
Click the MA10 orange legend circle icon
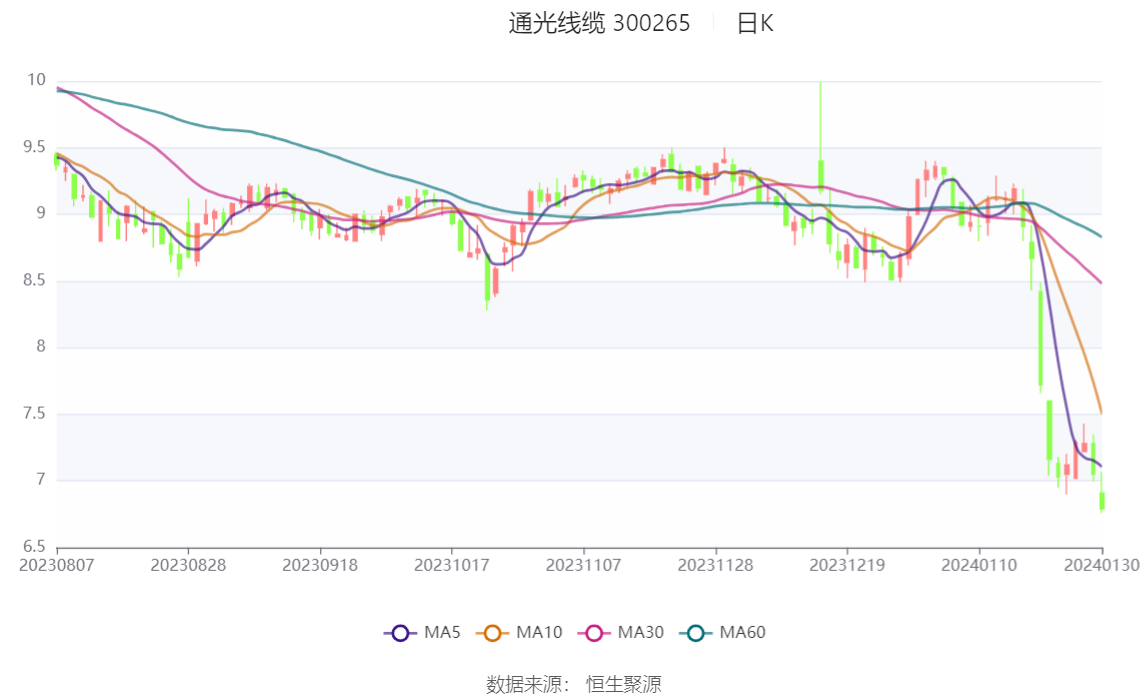[492, 633]
